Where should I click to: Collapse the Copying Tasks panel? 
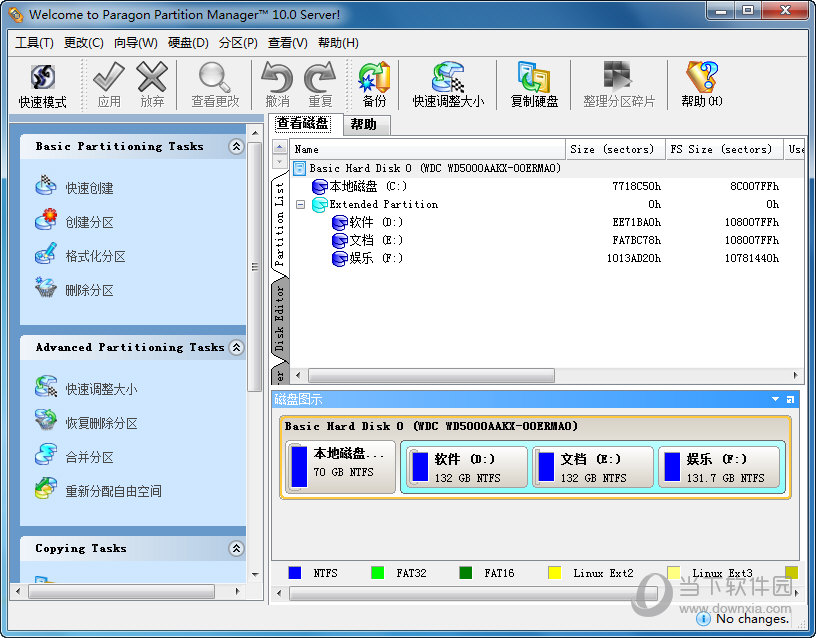[x=236, y=549]
